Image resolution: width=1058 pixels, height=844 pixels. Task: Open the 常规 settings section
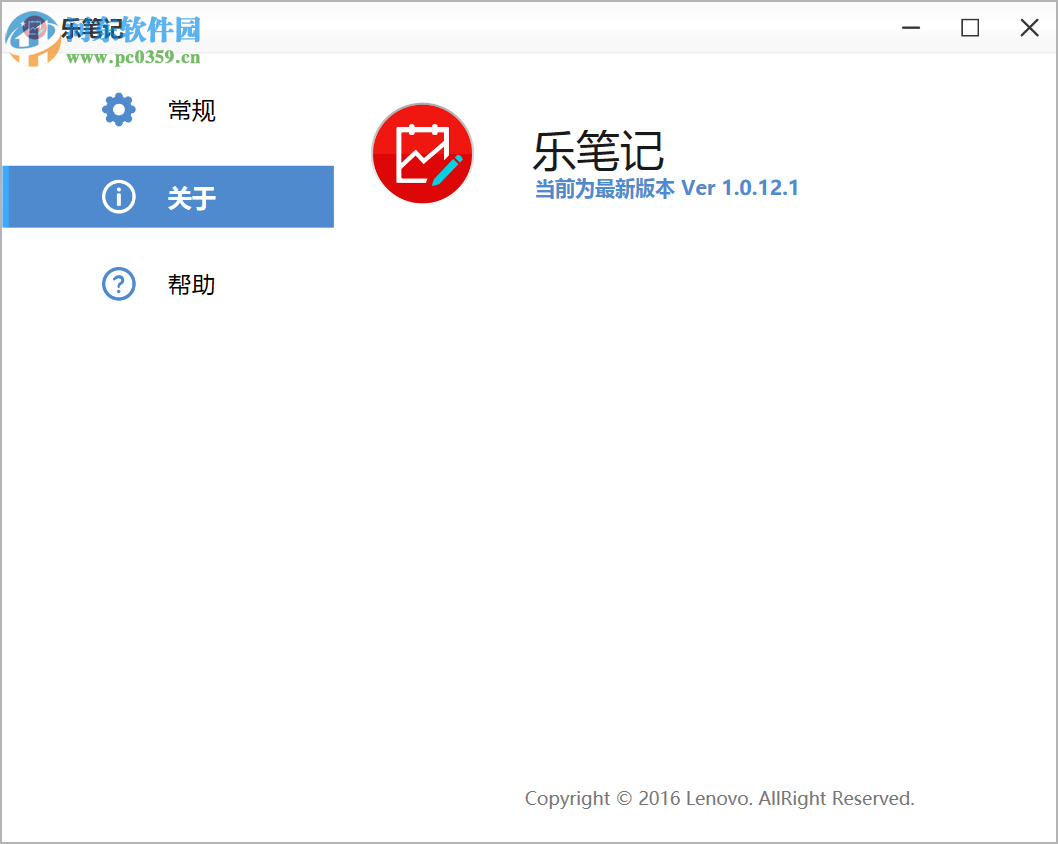192,110
